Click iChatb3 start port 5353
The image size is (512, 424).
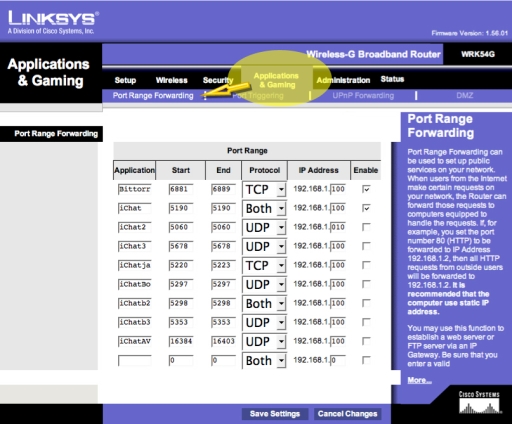(x=181, y=322)
